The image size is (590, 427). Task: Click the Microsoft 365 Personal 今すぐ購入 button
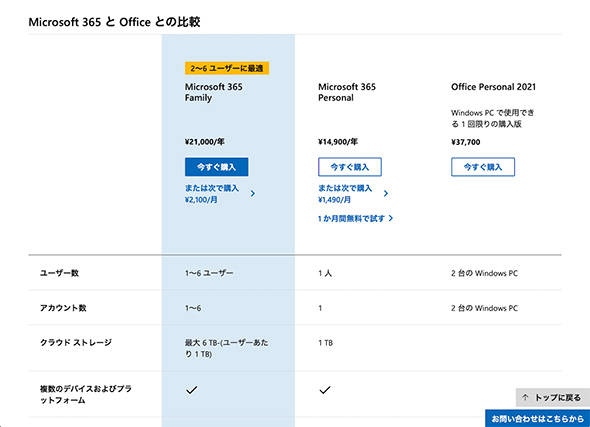click(350, 167)
